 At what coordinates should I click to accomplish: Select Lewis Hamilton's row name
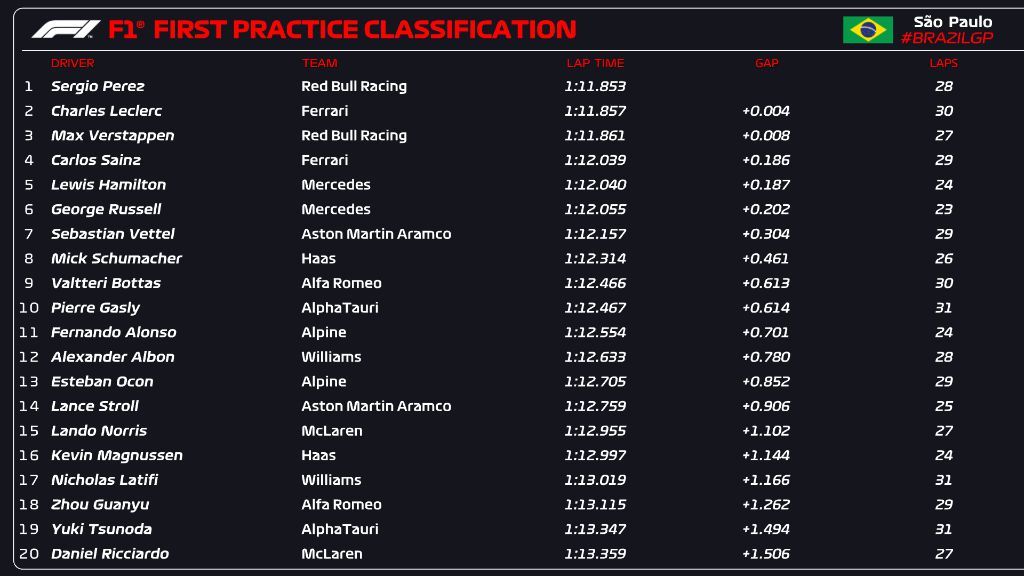(109, 185)
